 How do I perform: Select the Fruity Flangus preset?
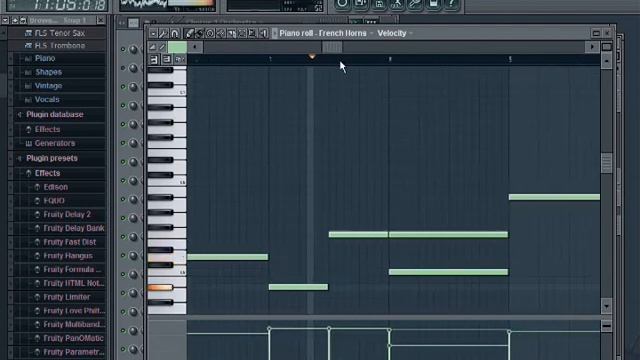(68, 256)
